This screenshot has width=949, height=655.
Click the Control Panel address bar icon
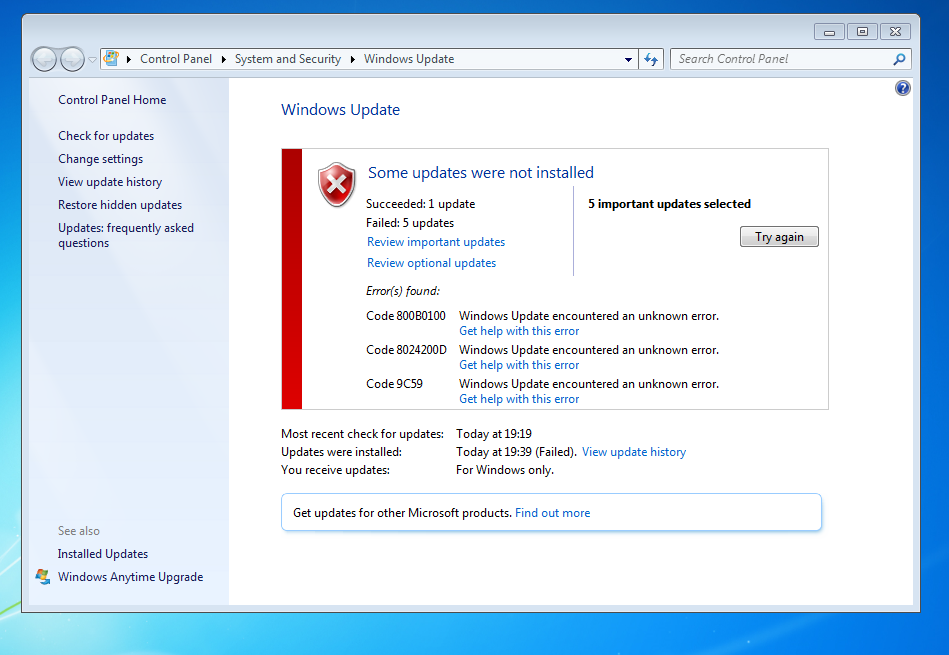tap(111, 59)
